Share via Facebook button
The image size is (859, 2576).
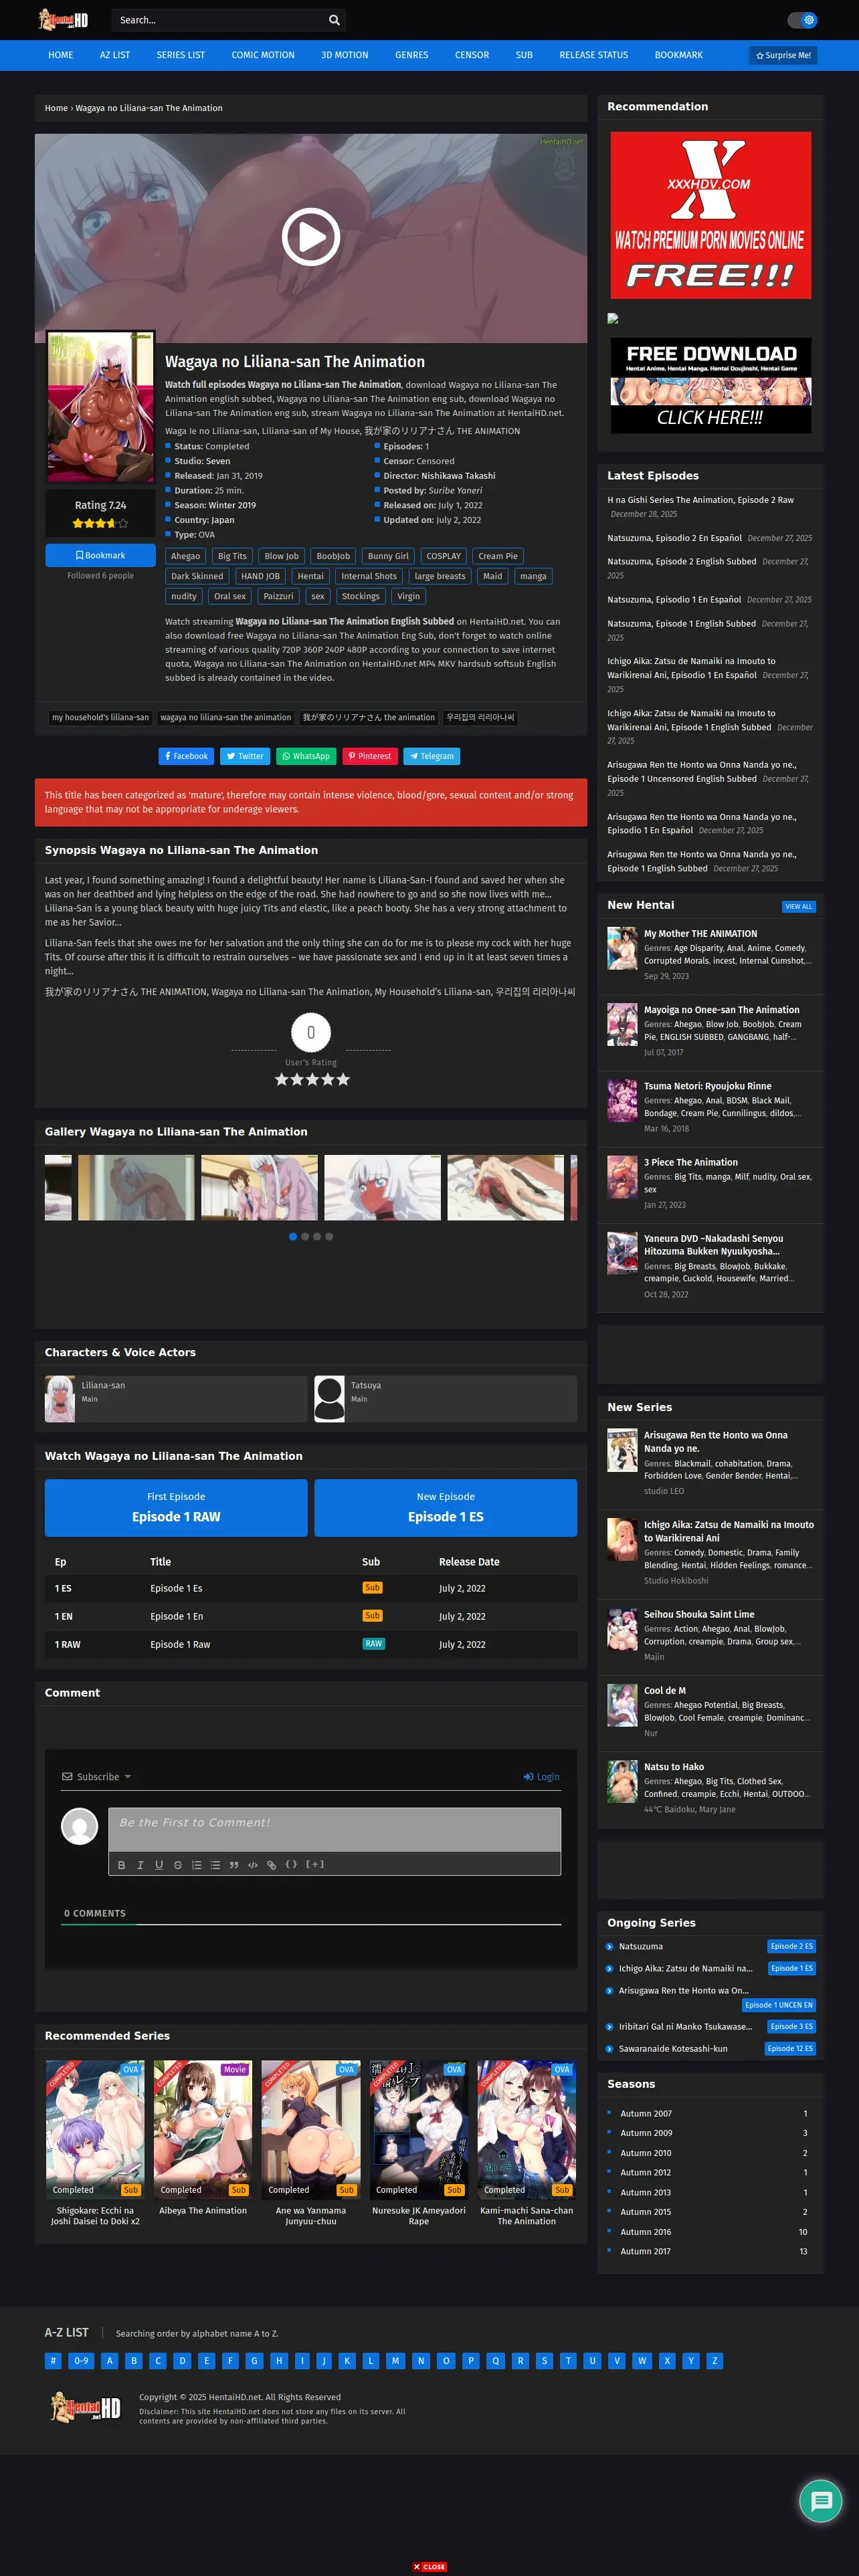coord(186,756)
